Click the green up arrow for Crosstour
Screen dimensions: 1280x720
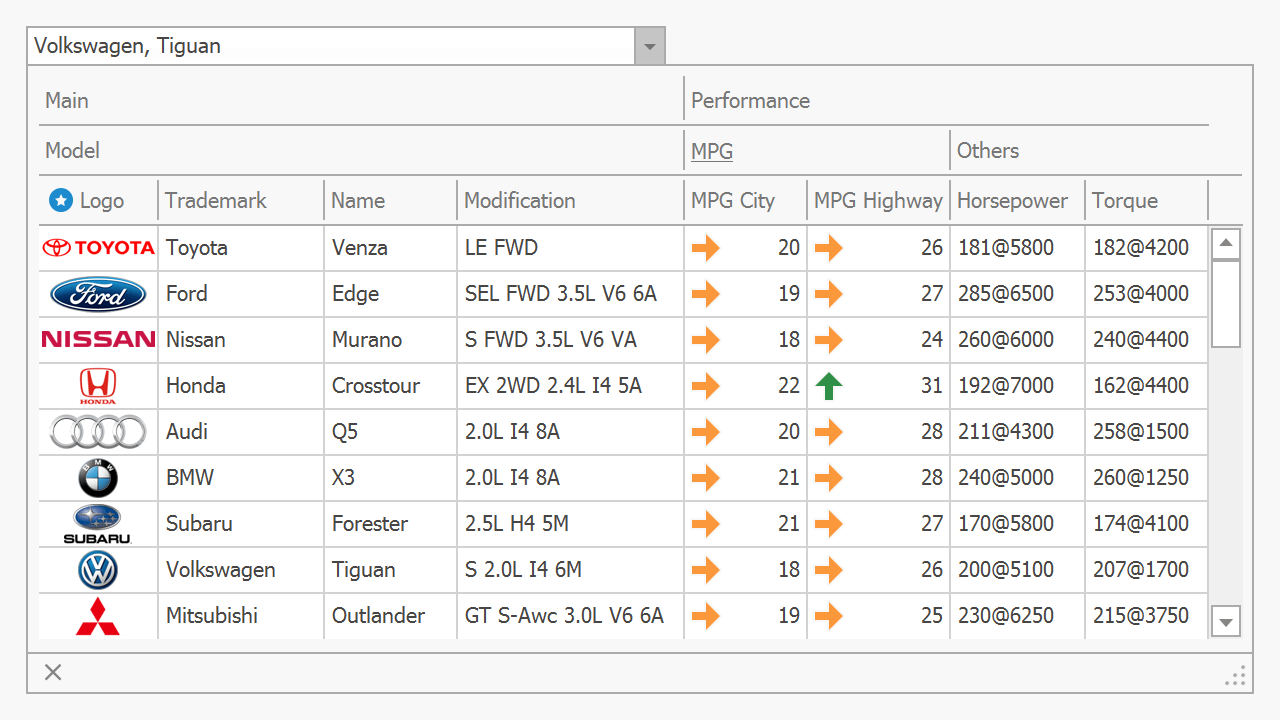click(x=829, y=386)
